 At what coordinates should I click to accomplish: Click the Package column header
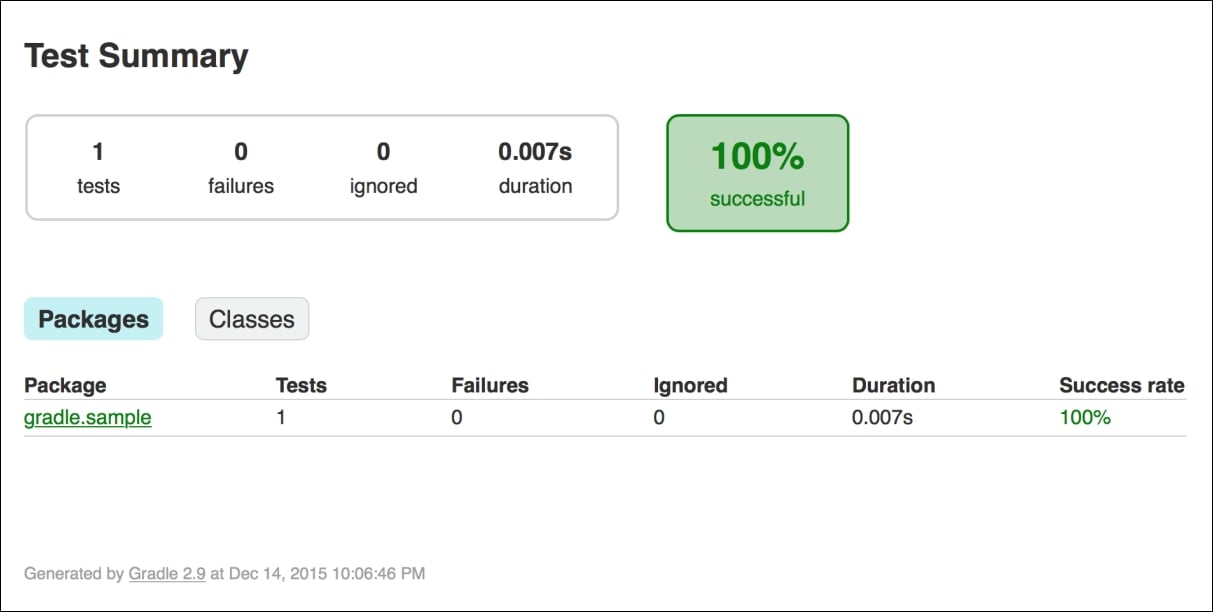coord(65,385)
